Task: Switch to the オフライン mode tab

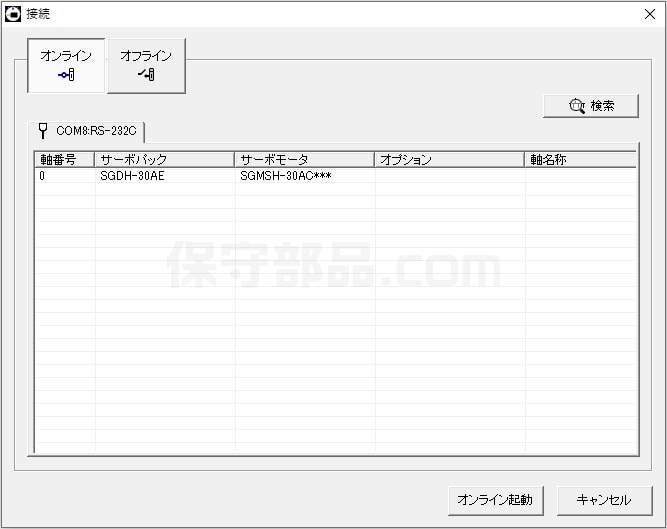Action: pos(146,65)
